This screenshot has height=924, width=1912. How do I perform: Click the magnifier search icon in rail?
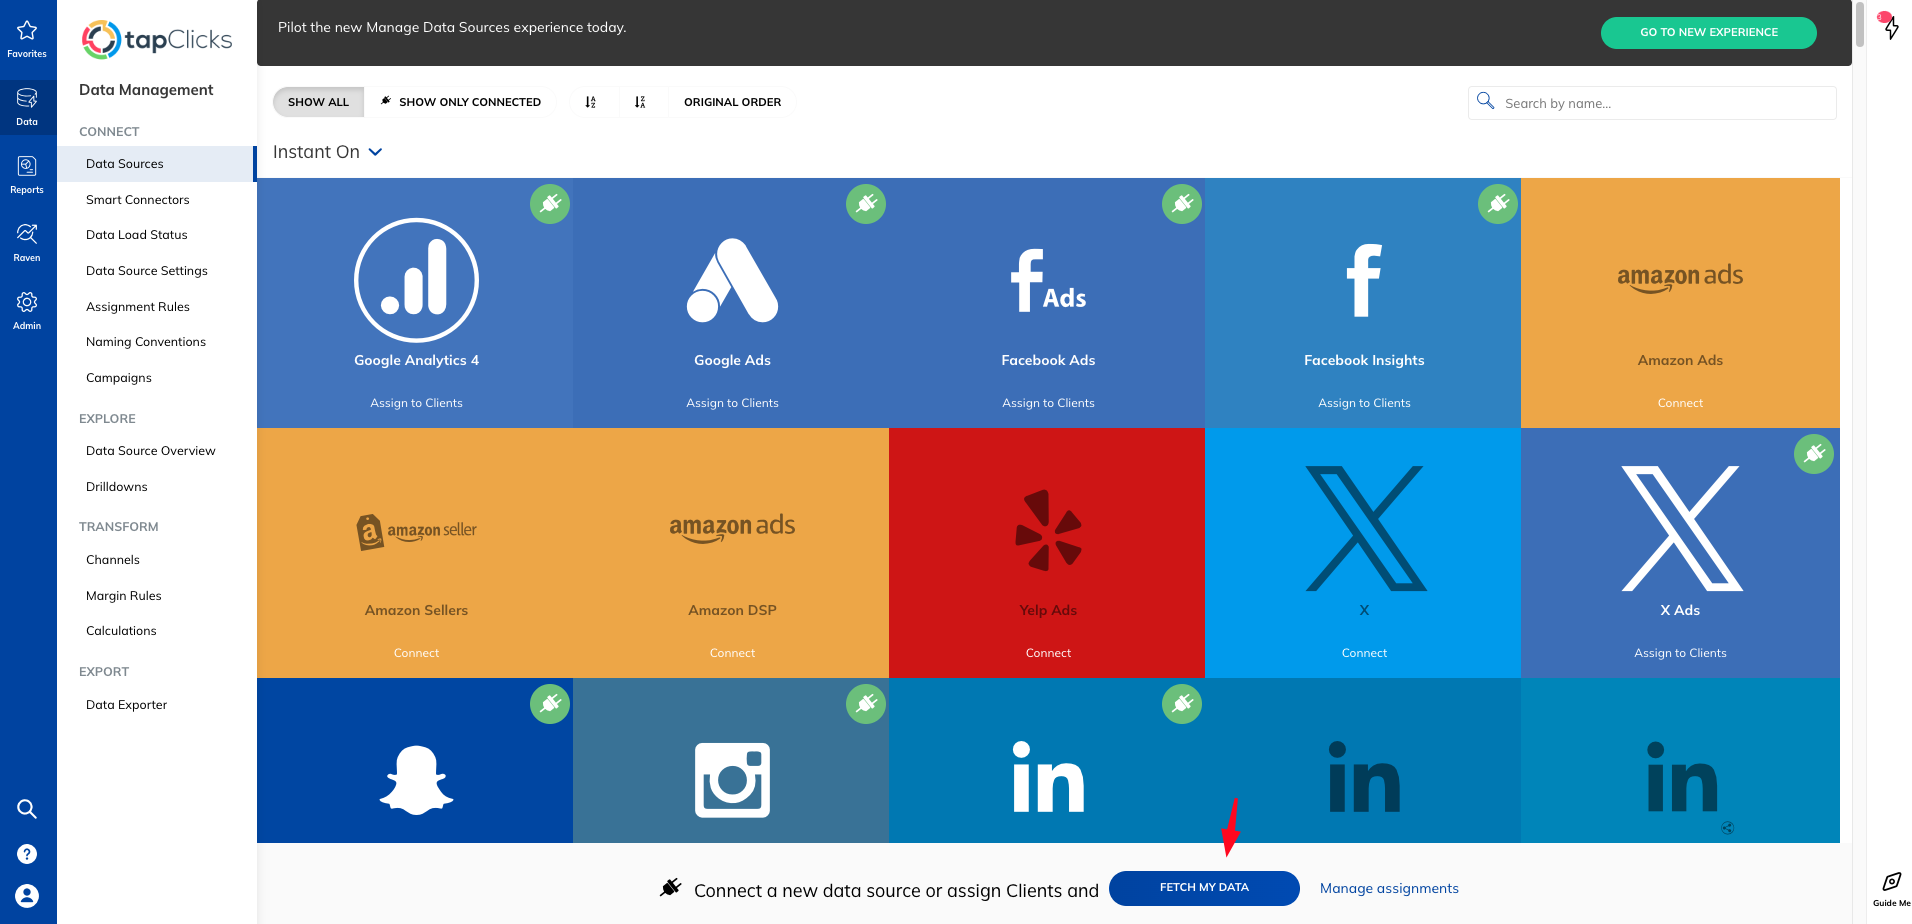[x=27, y=809]
